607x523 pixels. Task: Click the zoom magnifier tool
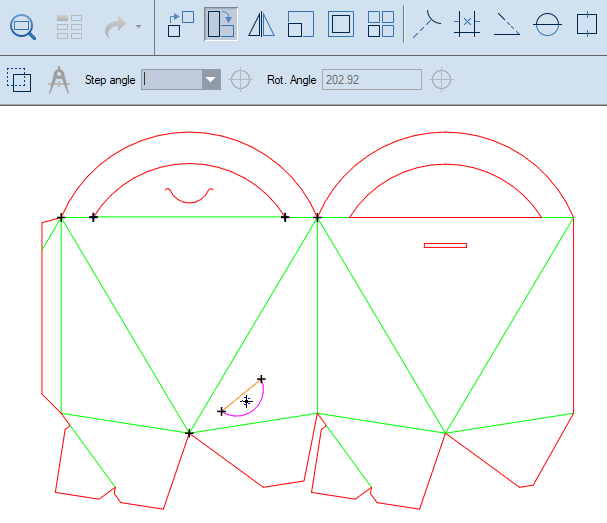(22, 24)
